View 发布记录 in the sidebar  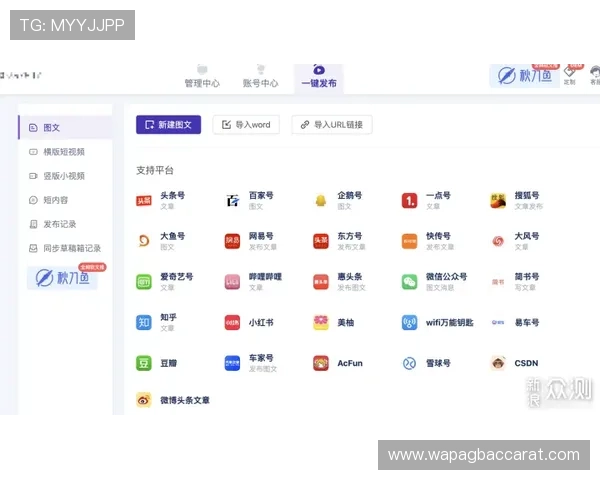point(66,224)
